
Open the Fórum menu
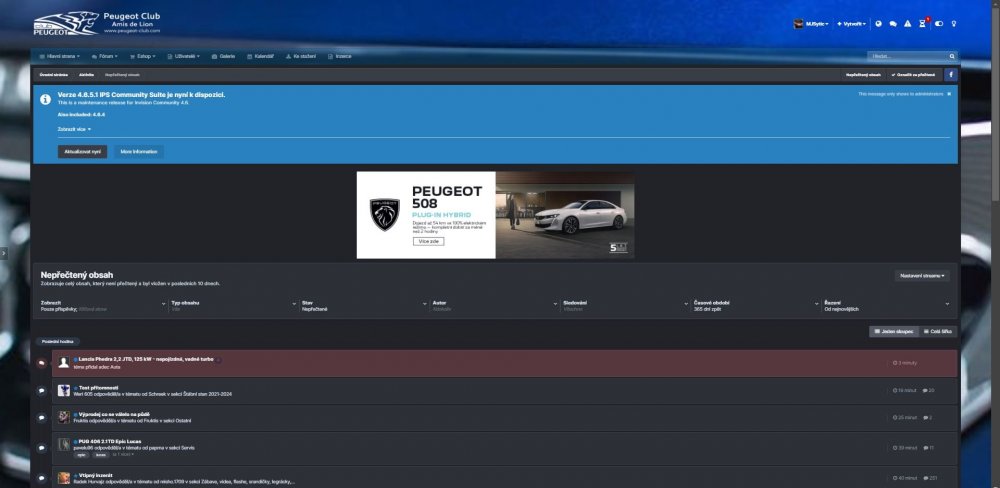(105, 56)
